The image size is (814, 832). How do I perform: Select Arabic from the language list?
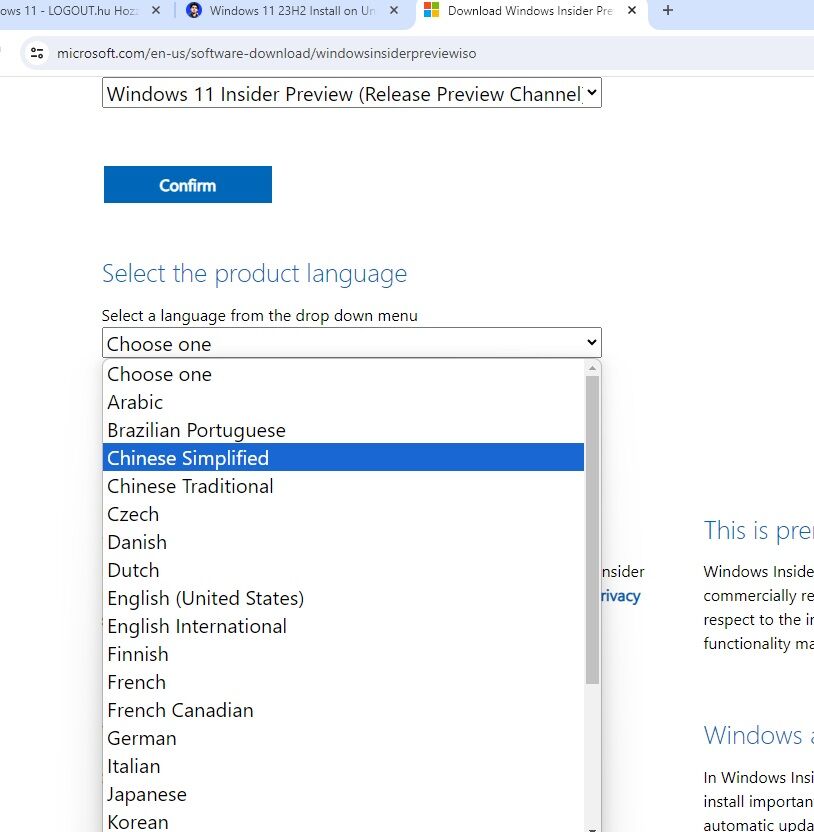point(135,402)
